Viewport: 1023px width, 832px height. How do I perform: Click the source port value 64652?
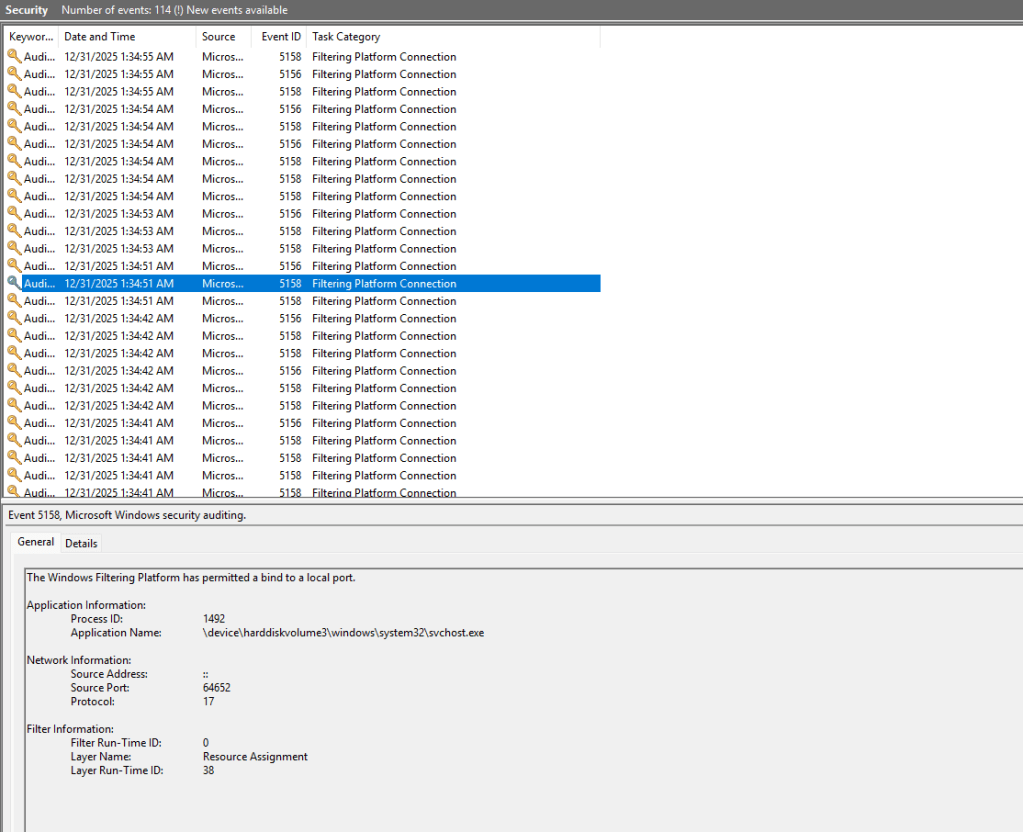(217, 688)
